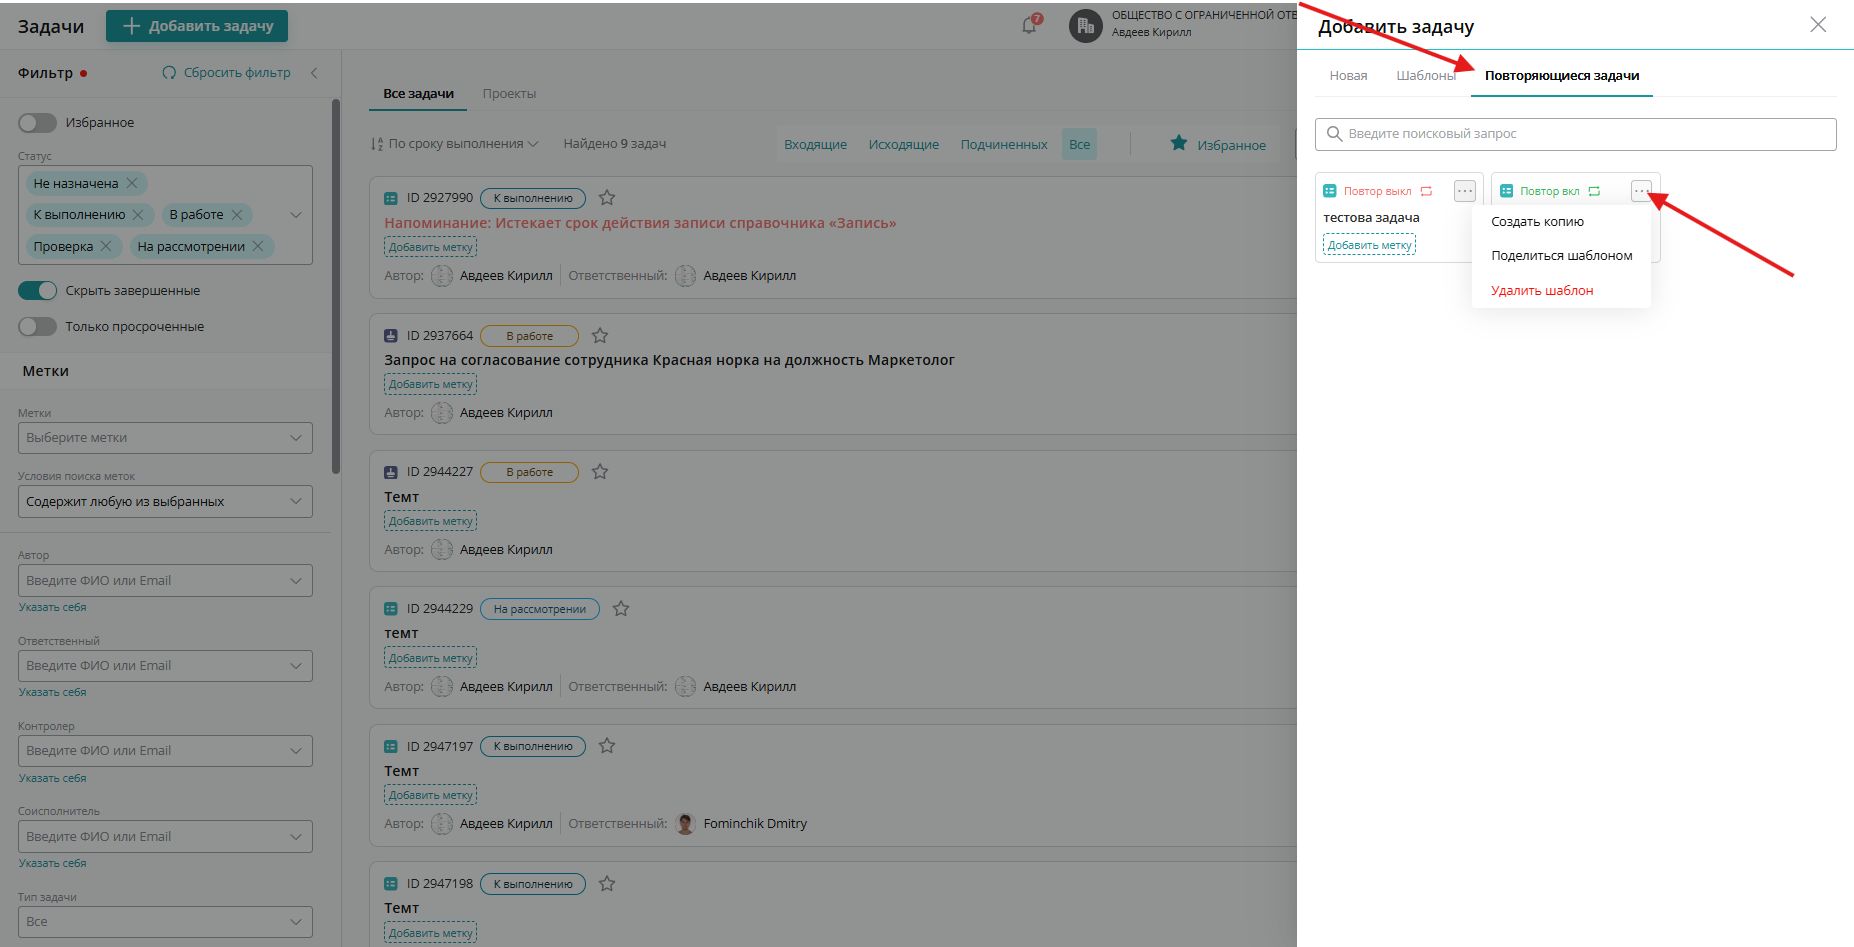
Task: Add a tag to task ID 2937664
Action: (x=430, y=385)
